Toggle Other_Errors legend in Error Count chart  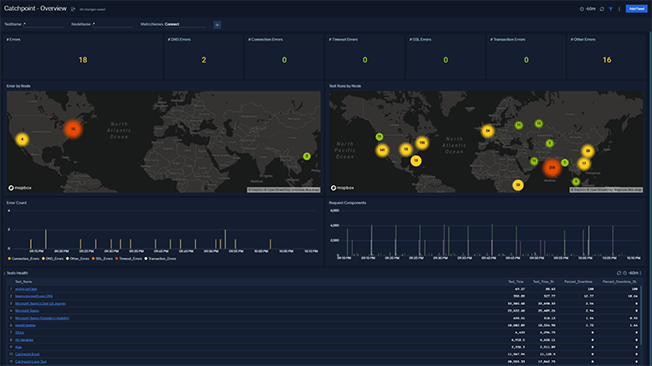(x=78, y=259)
